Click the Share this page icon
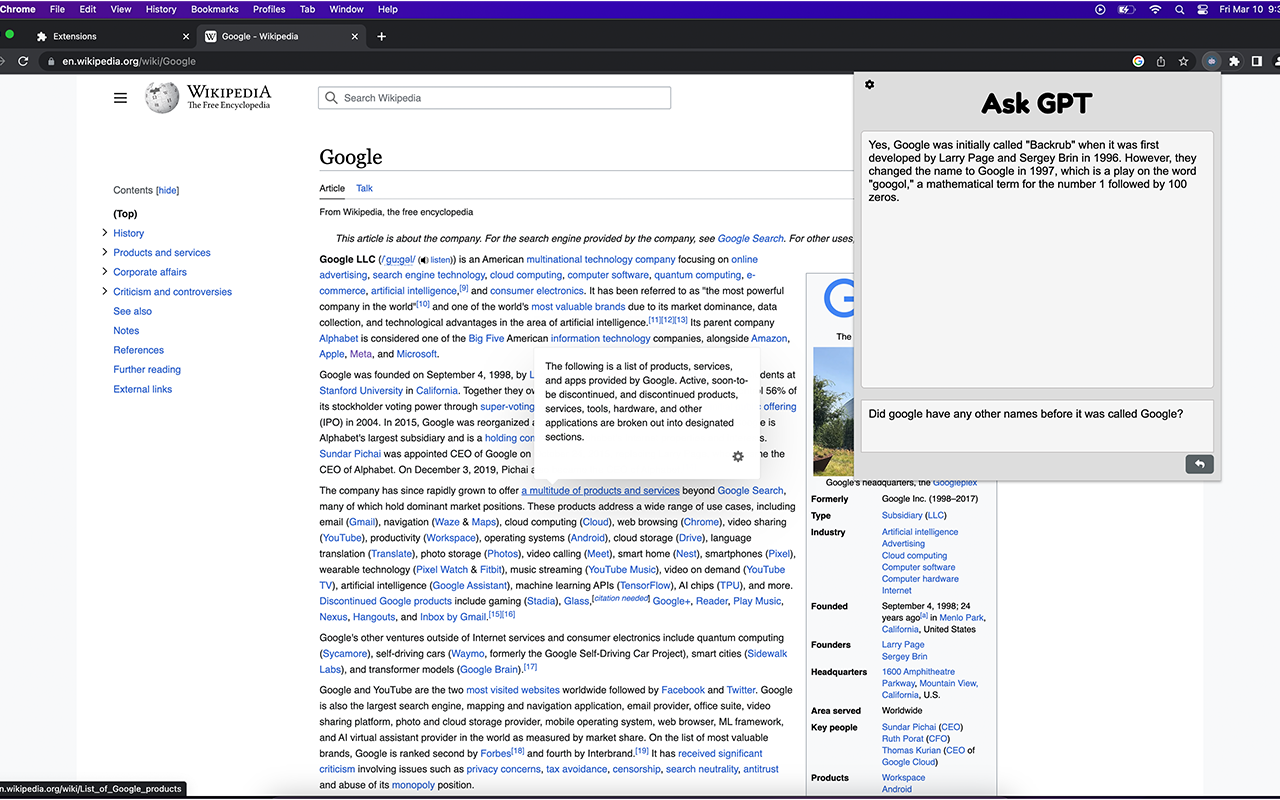Image resolution: width=1280 pixels, height=800 pixels. pos(1161,61)
